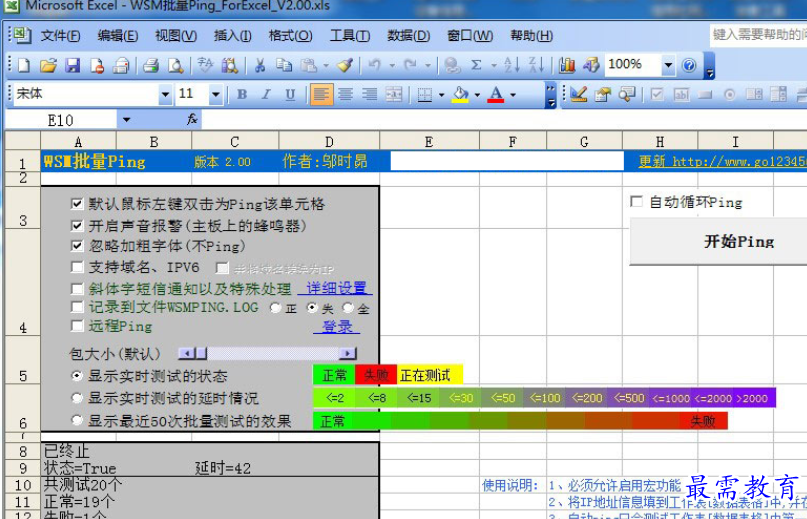Open the 工具(T) menu
Screen dimensions: 807x519
point(350,36)
